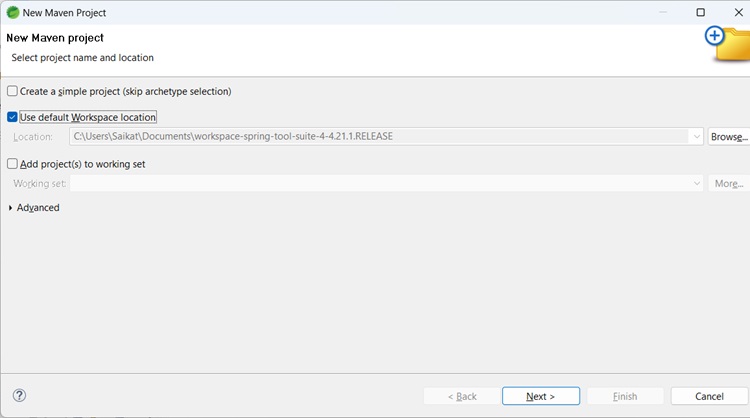Expand the Advanced section
The height and width of the screenshot is (418, 750).
click(x=11, y=208)
